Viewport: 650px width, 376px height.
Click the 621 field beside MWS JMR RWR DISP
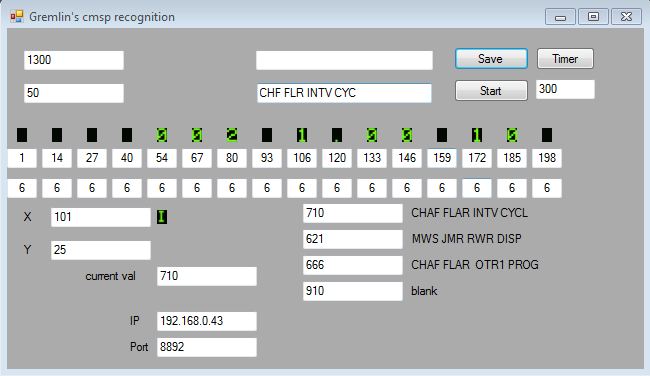click(x=353, y=239)
